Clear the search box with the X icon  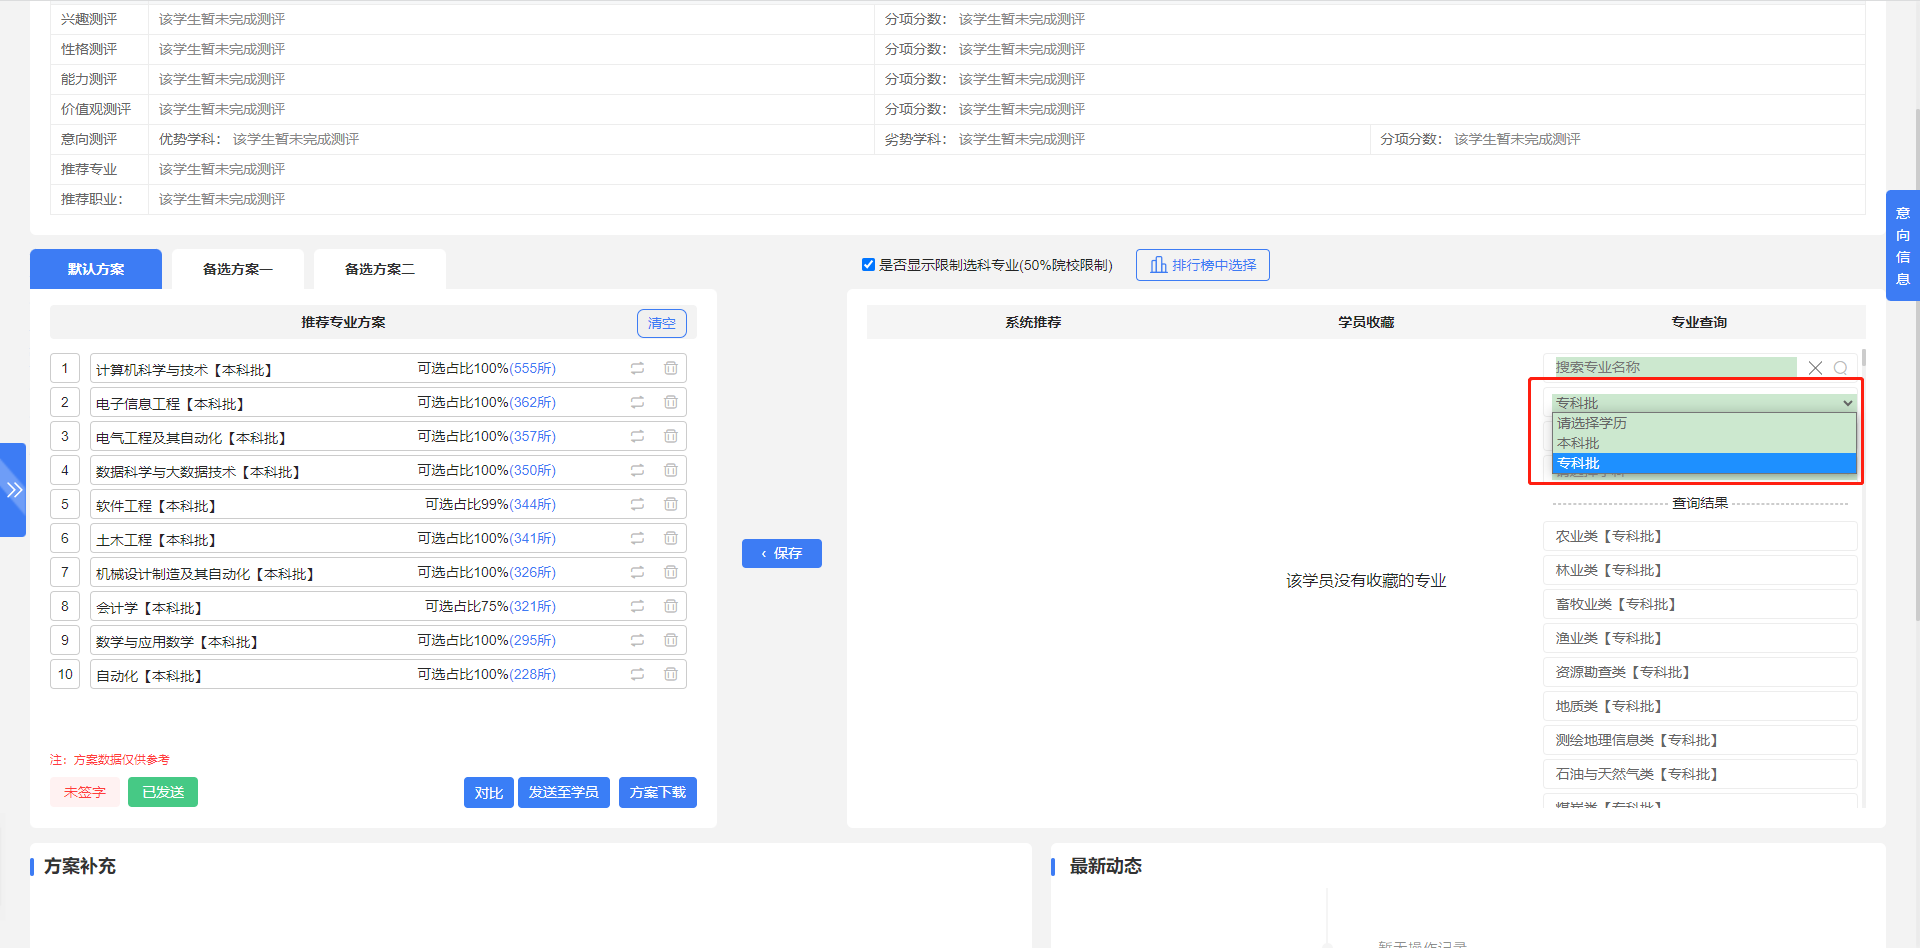[x=1815, y=367]
